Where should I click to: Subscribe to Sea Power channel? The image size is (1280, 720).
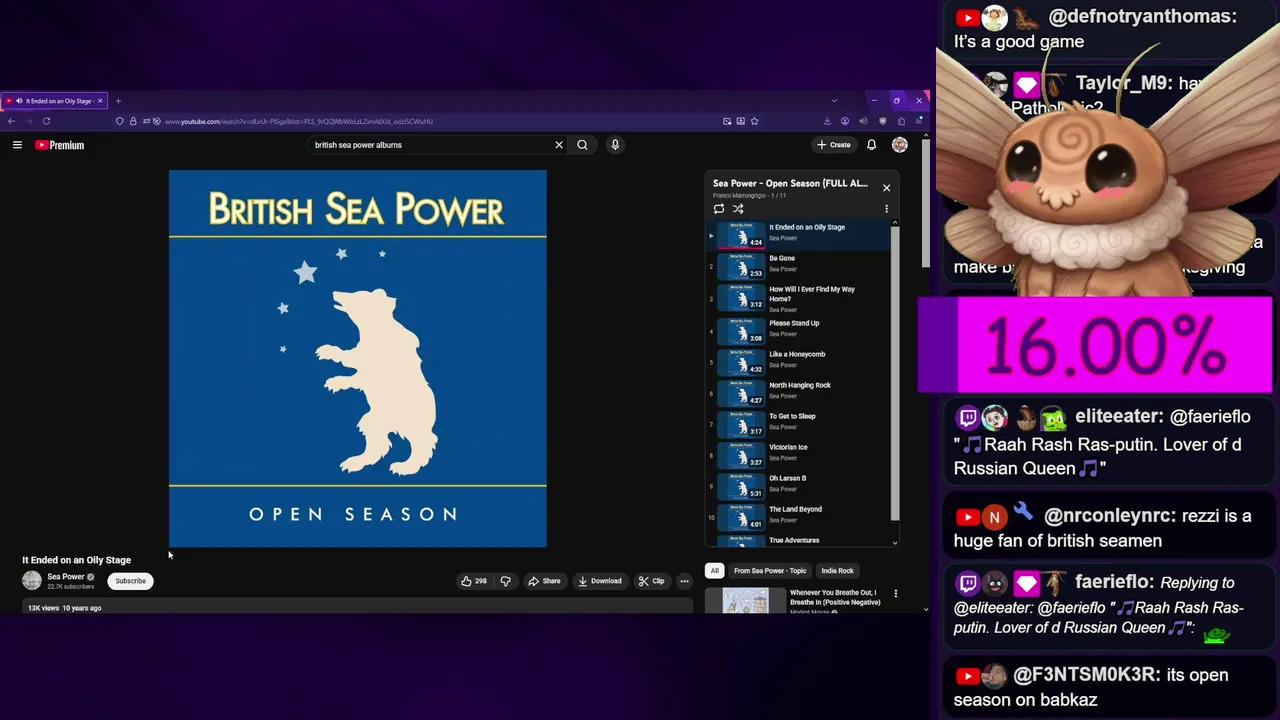(x=130, y=581)
